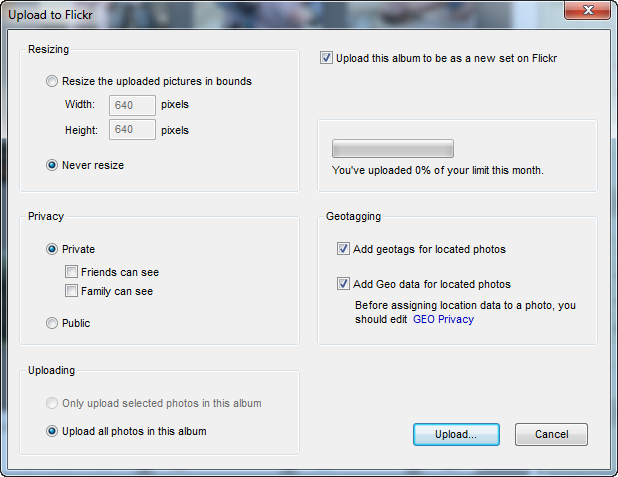Enable Family can see checkbox
618x477 pixels.
[x=71, y=291]
